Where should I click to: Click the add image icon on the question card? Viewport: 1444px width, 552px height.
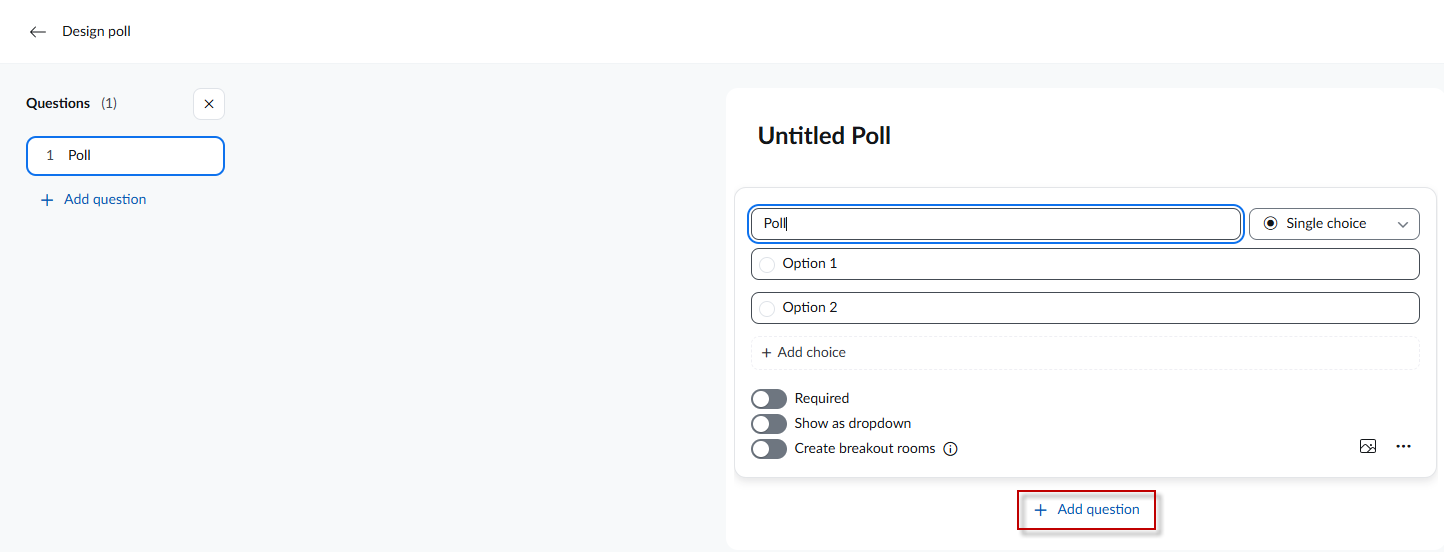[x=1368, y=447]
